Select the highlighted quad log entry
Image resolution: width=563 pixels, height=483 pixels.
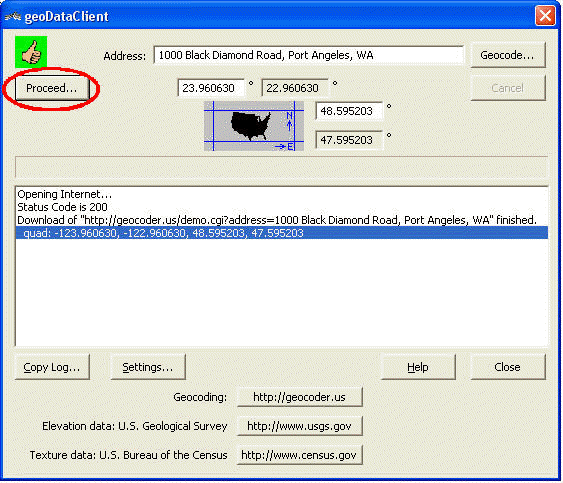tap(282, 233)
